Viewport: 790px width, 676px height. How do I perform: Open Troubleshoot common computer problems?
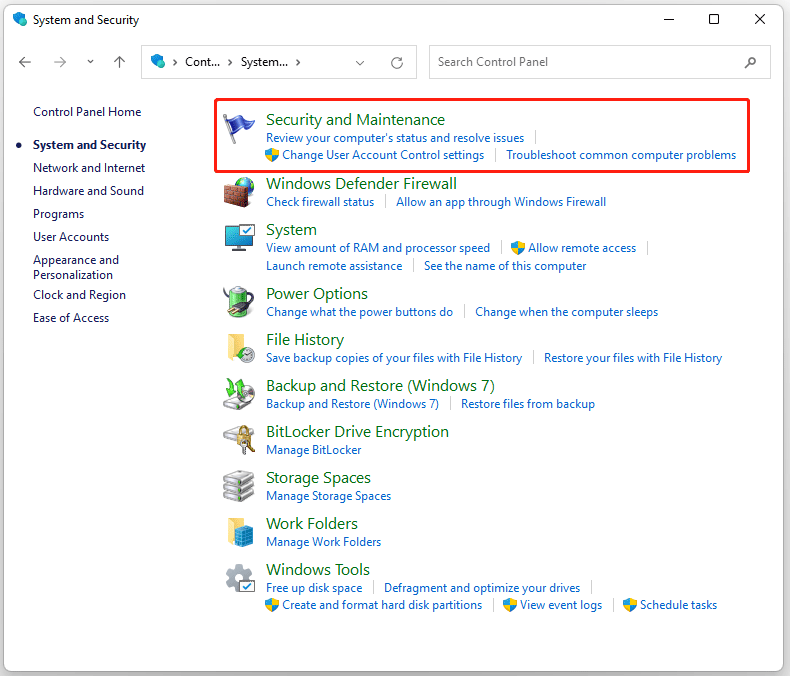(621, 155)
